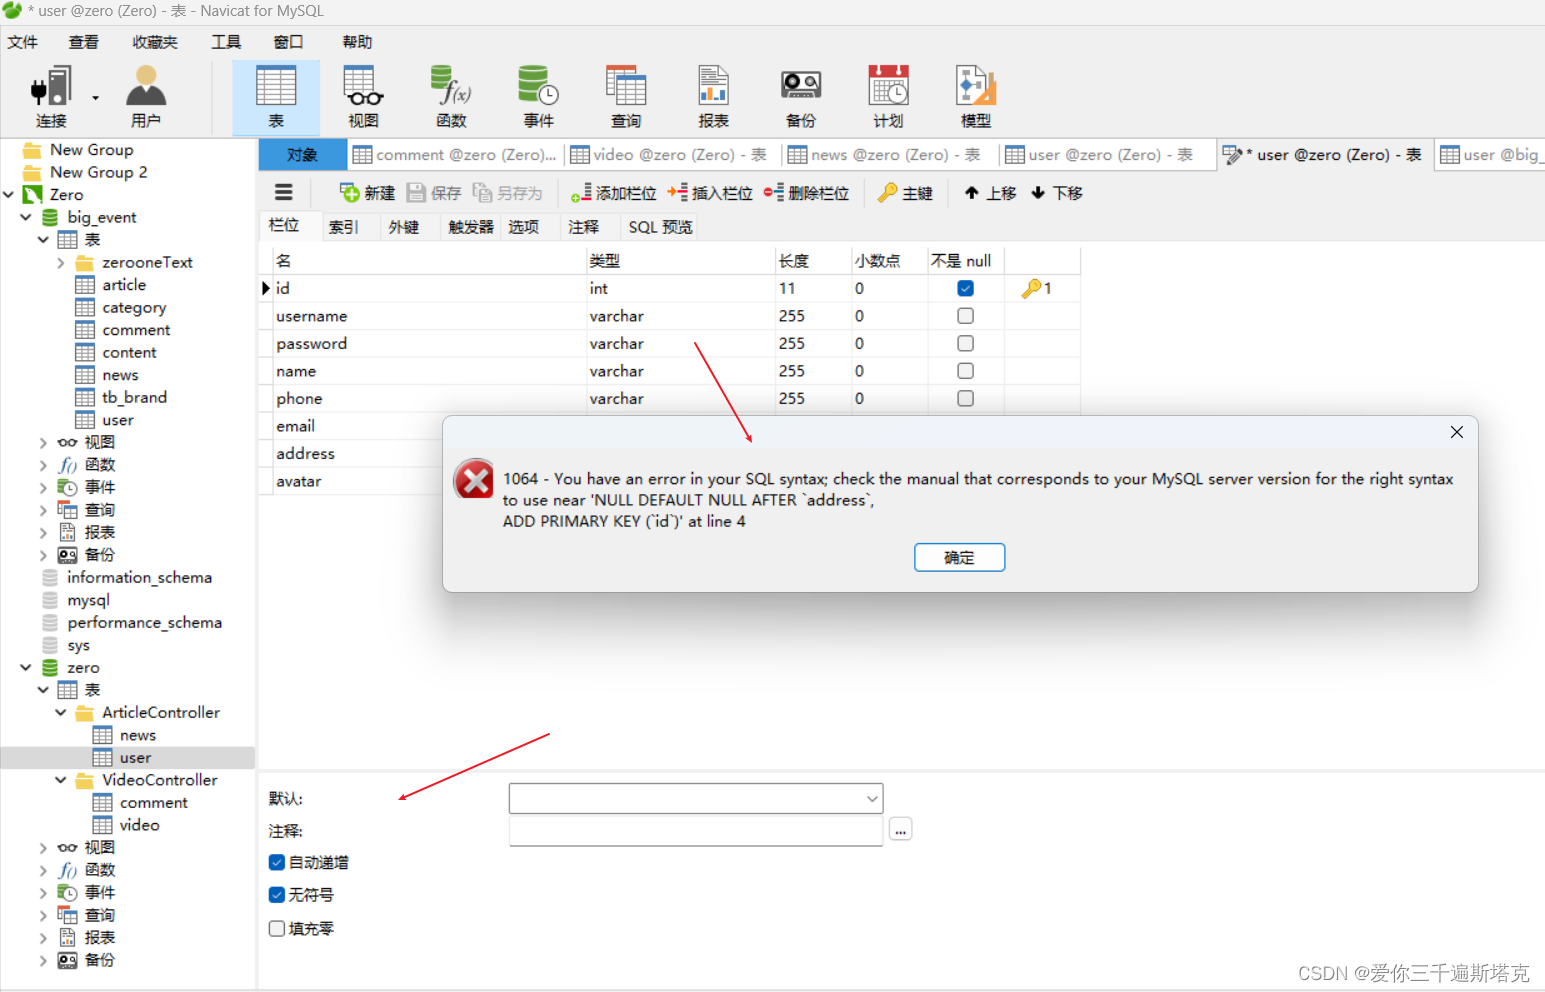Open the 连接 (Connect) tool
The image size is (1545, 992).
51,95
